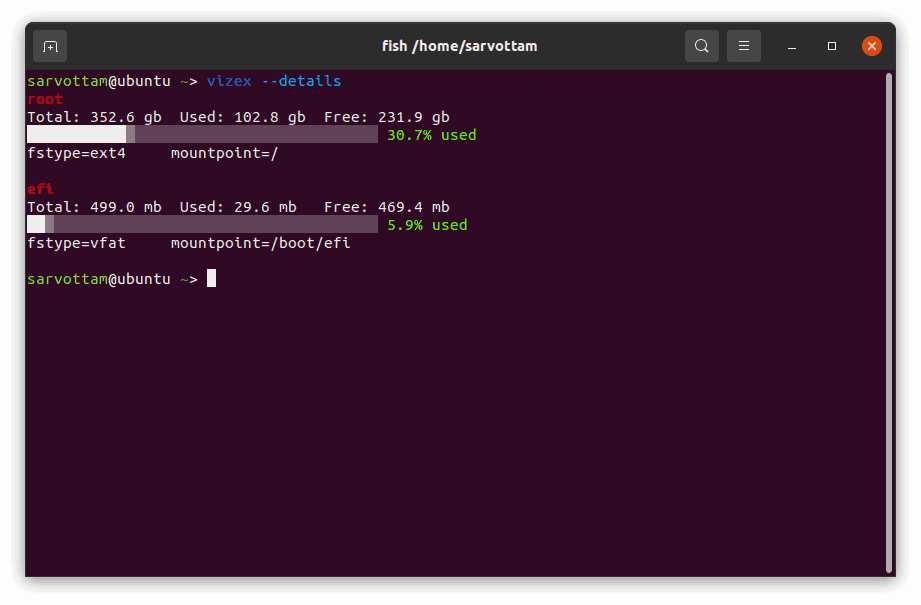Open the hamburger menu

(x=744, y=46)
